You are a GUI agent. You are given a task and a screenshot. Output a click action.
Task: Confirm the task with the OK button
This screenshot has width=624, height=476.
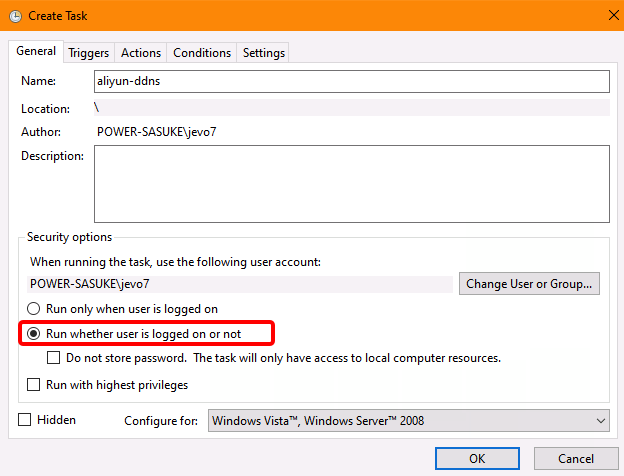point(477,458)
